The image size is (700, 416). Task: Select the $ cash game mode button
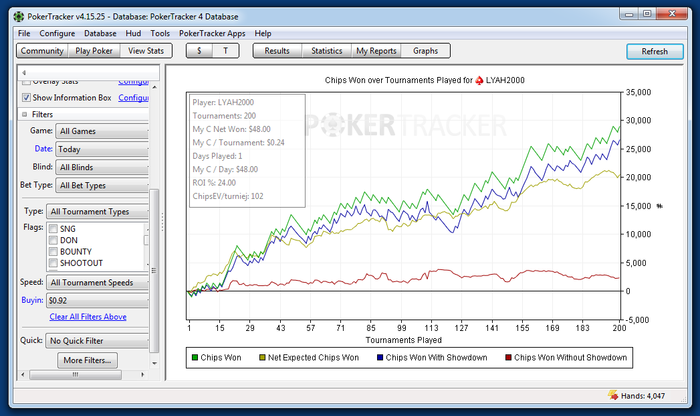click(x=199, y=51)
